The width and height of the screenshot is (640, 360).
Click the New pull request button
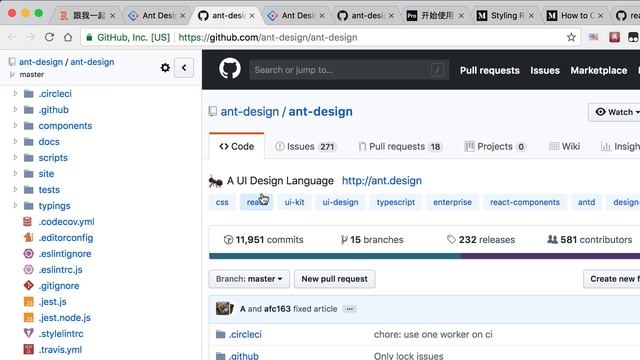point(334,279)
